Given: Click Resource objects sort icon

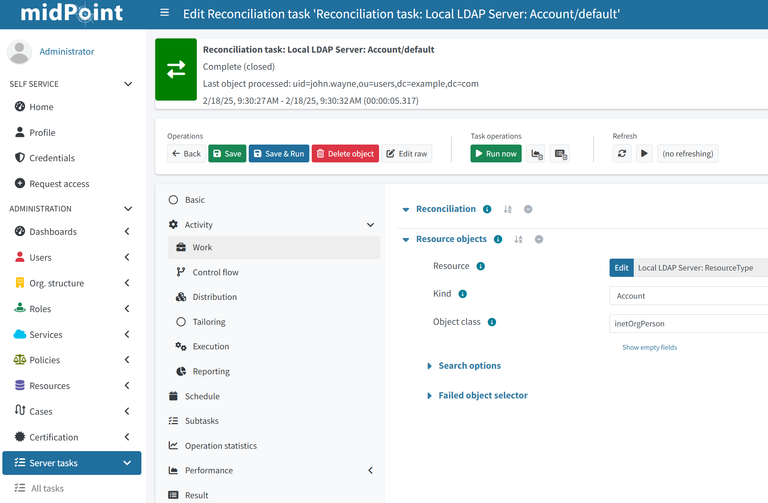Looking at the screenshot, I should [x=518, y=240].
